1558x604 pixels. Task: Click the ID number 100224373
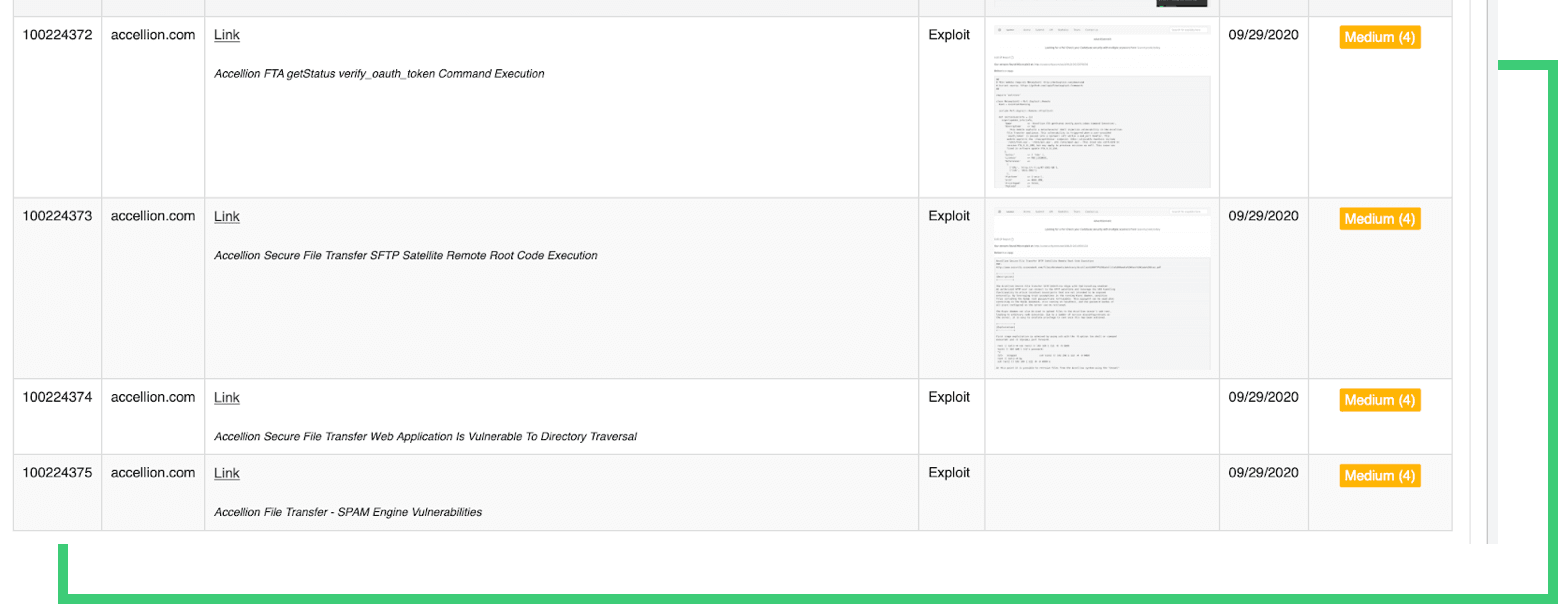click(x=57, y=216)
